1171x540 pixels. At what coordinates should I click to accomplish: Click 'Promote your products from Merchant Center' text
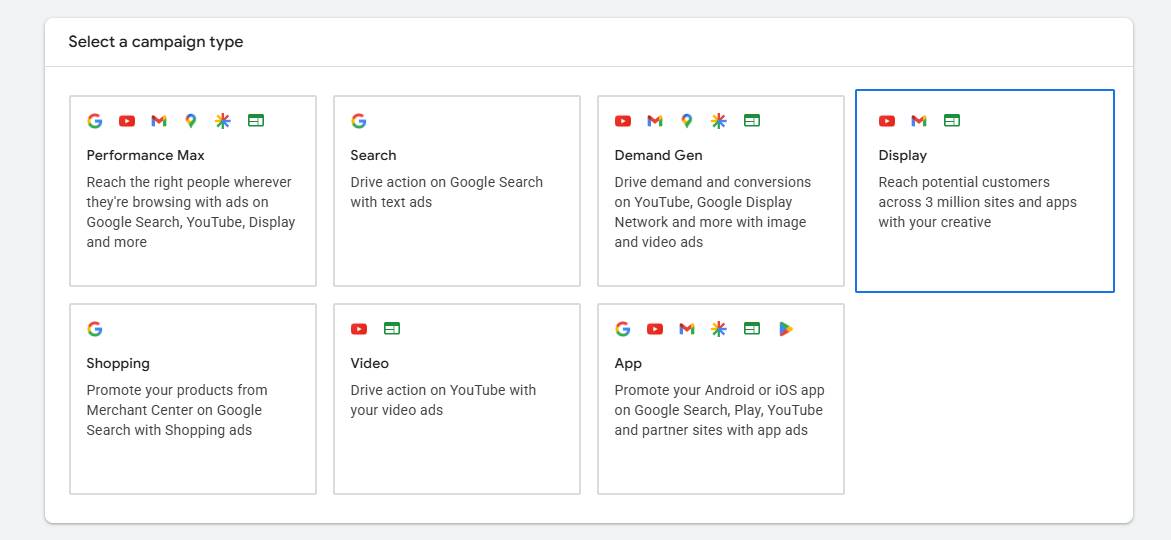click(x=177, y=410)
